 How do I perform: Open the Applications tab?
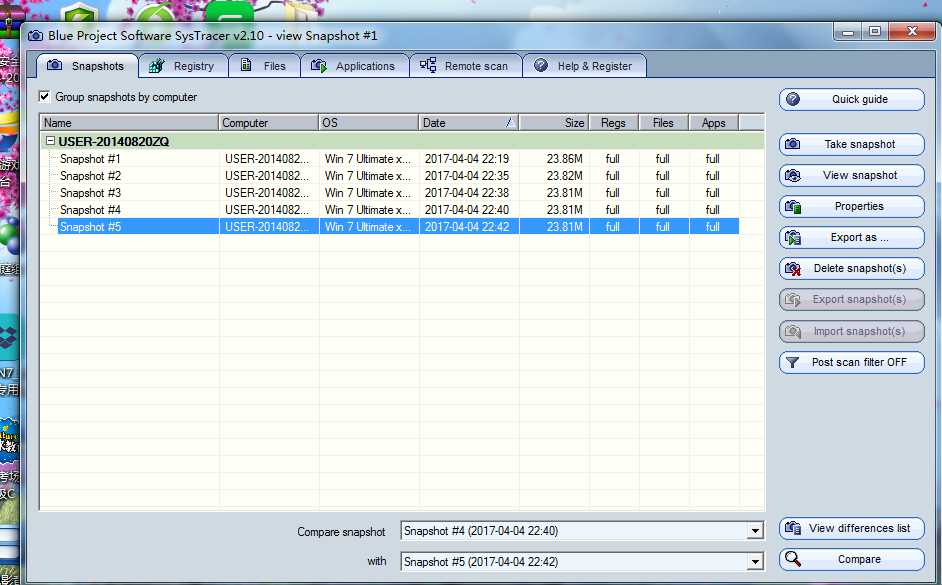pyautogui.click(x=354, y=65)
